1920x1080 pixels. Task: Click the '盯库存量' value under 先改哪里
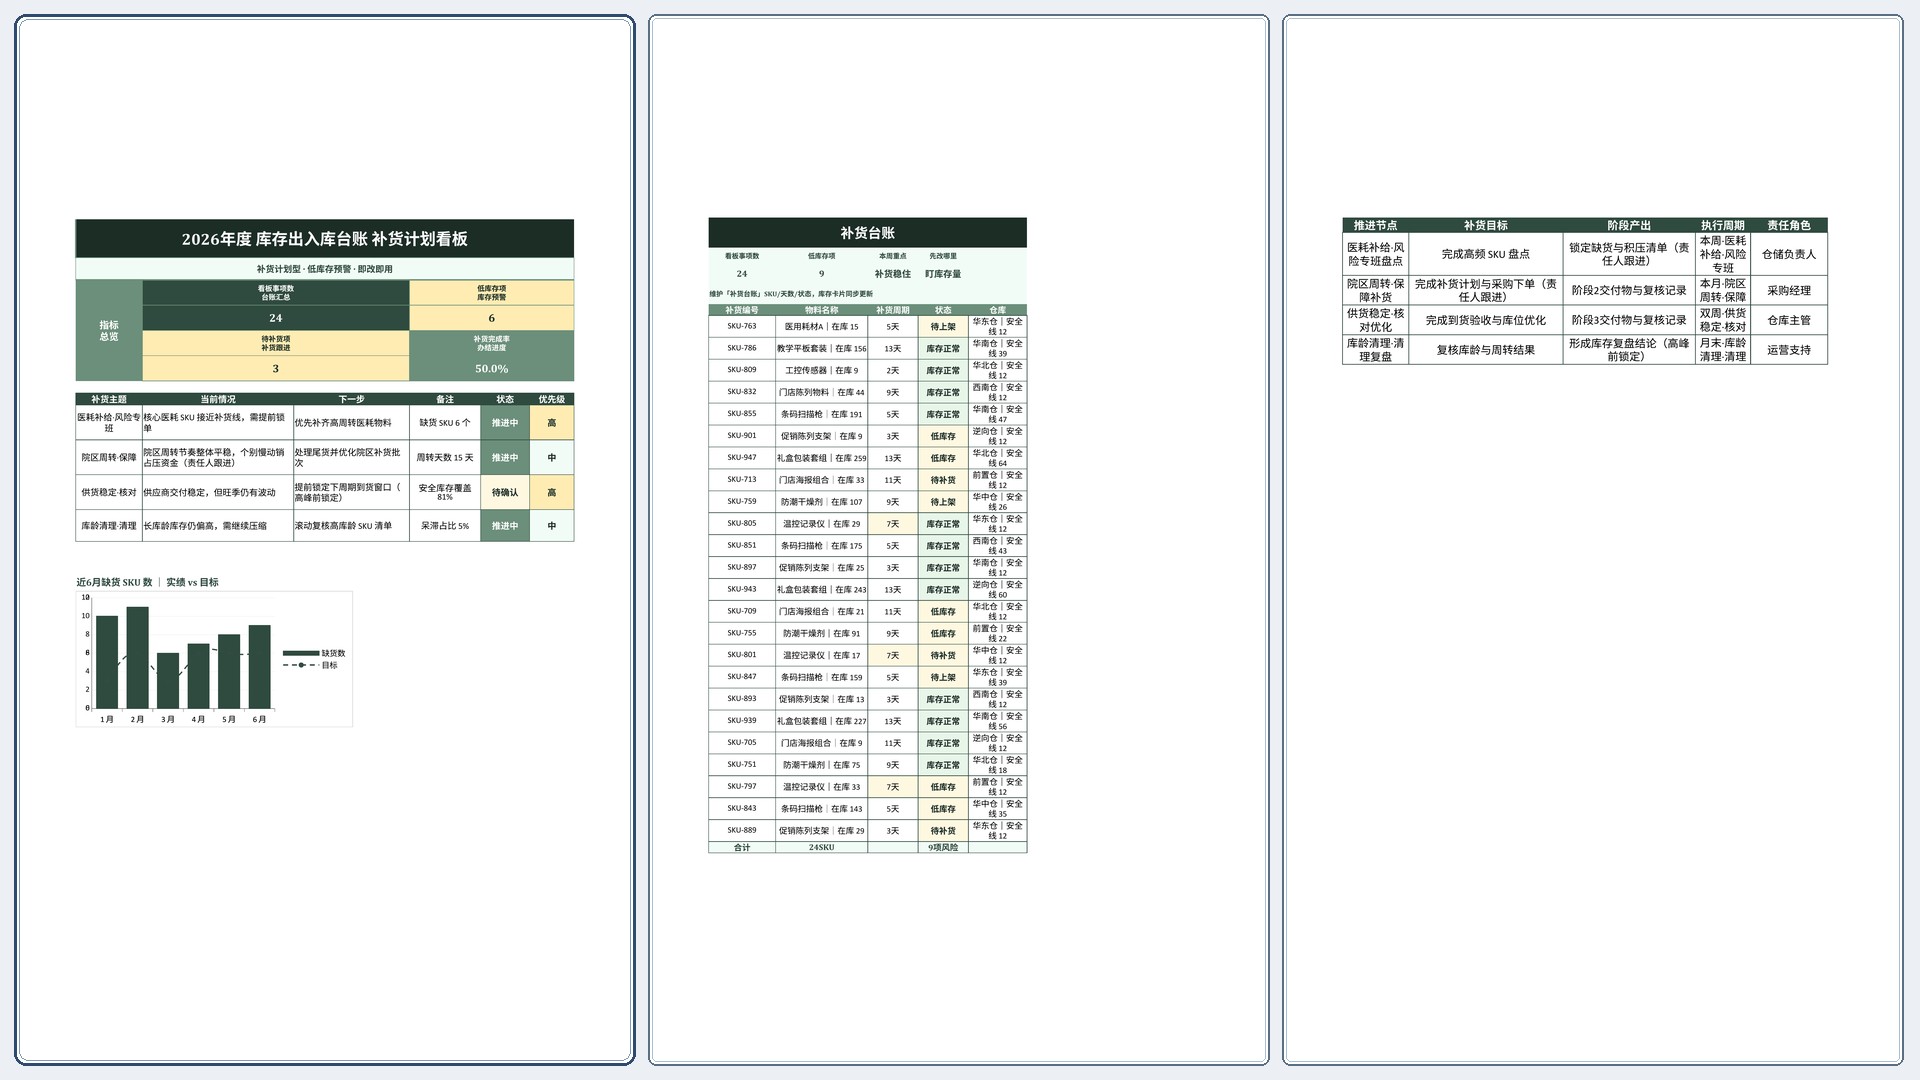pos(943,274)
